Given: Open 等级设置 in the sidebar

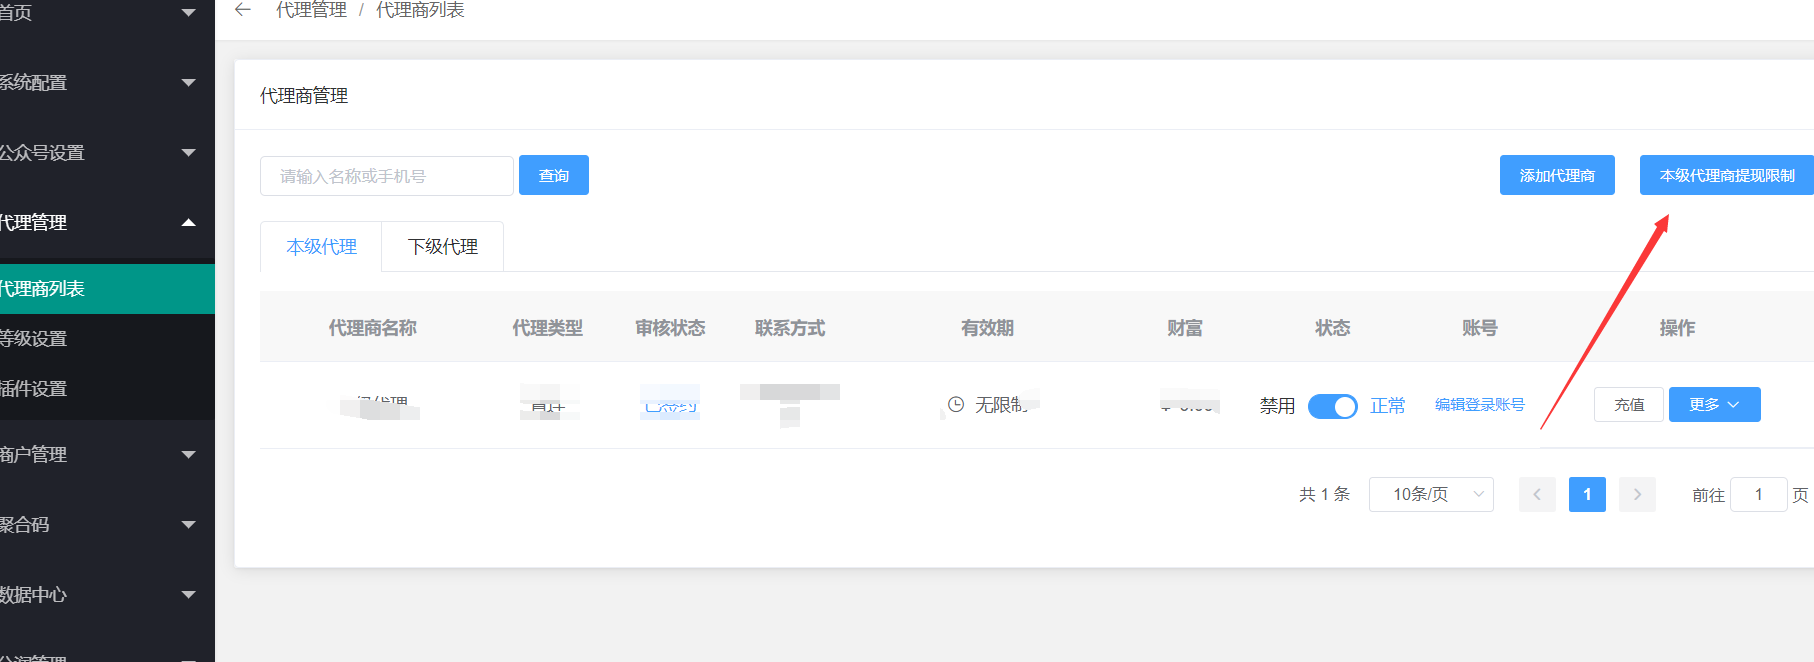Looking at the screenshot, I should [107, 339].
